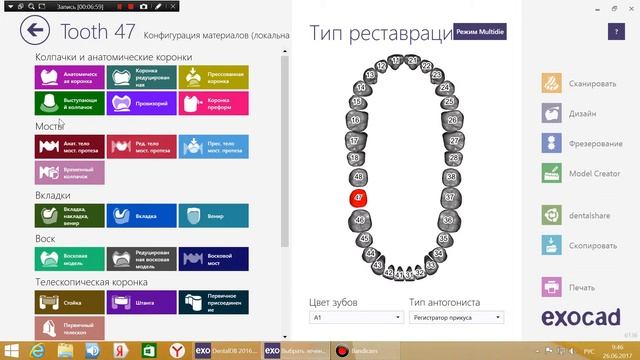The height and width of the screenshot is (360, 640).
Task: Start the Фрезерование module
Action: (x=582, y=143)
